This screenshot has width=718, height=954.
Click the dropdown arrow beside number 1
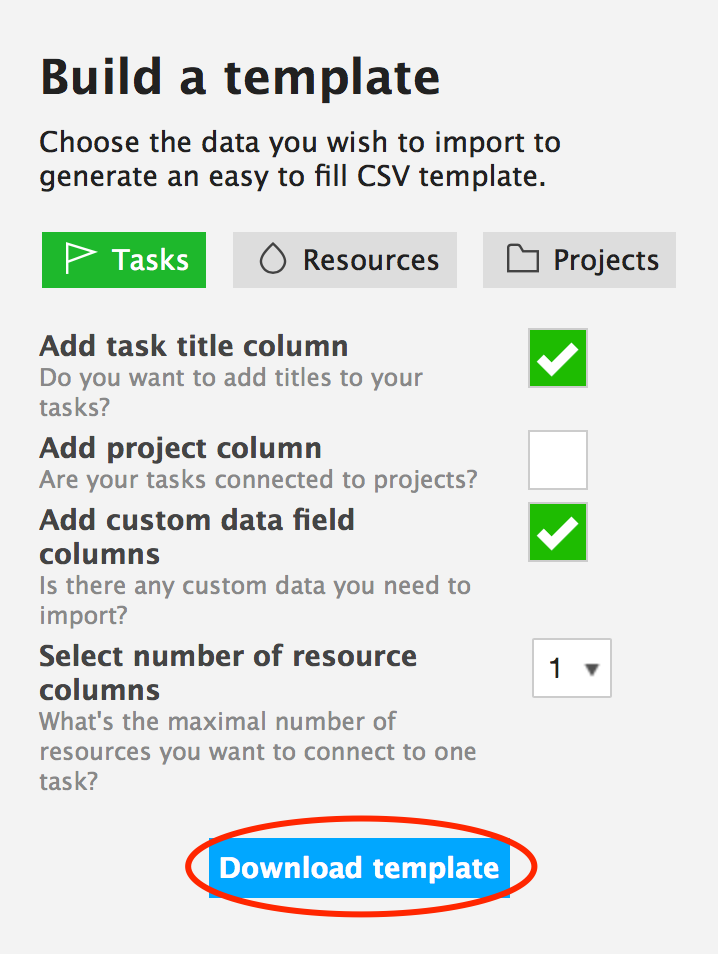tap(591, 669)
